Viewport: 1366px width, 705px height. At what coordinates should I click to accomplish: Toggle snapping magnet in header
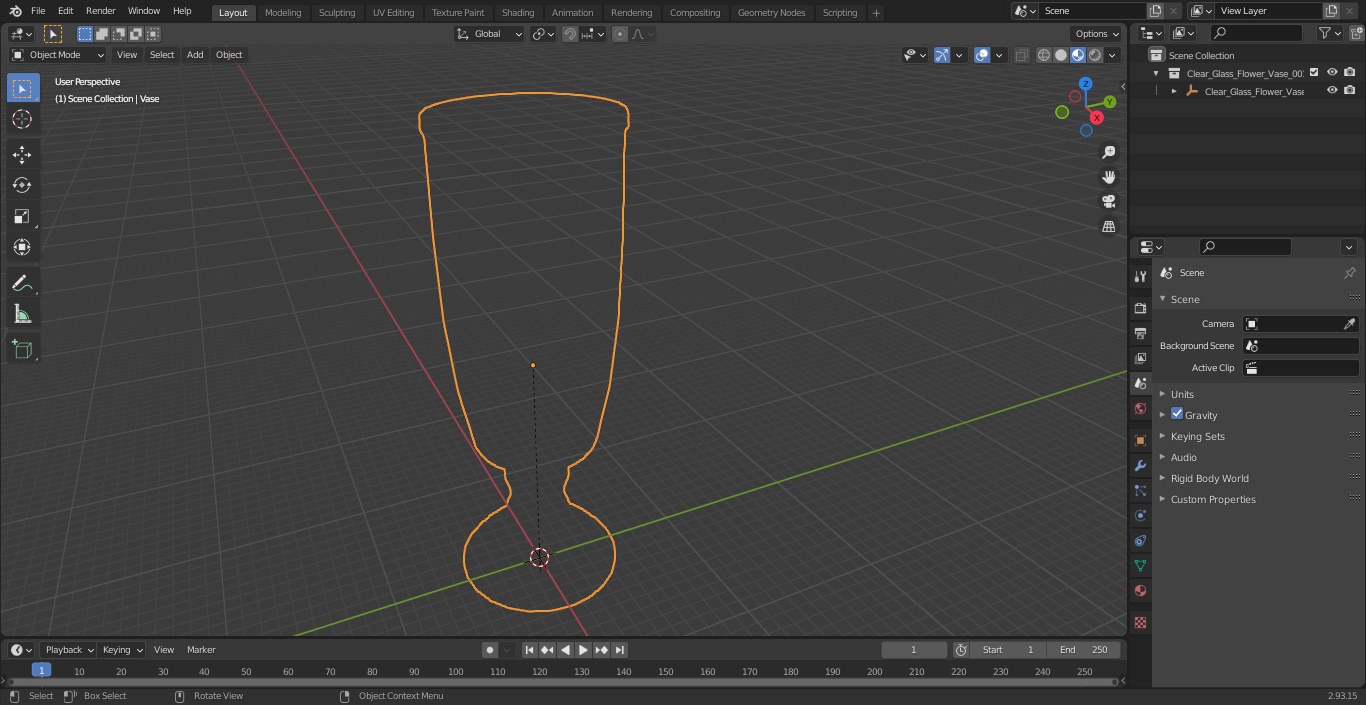click(x=569, y=34)
